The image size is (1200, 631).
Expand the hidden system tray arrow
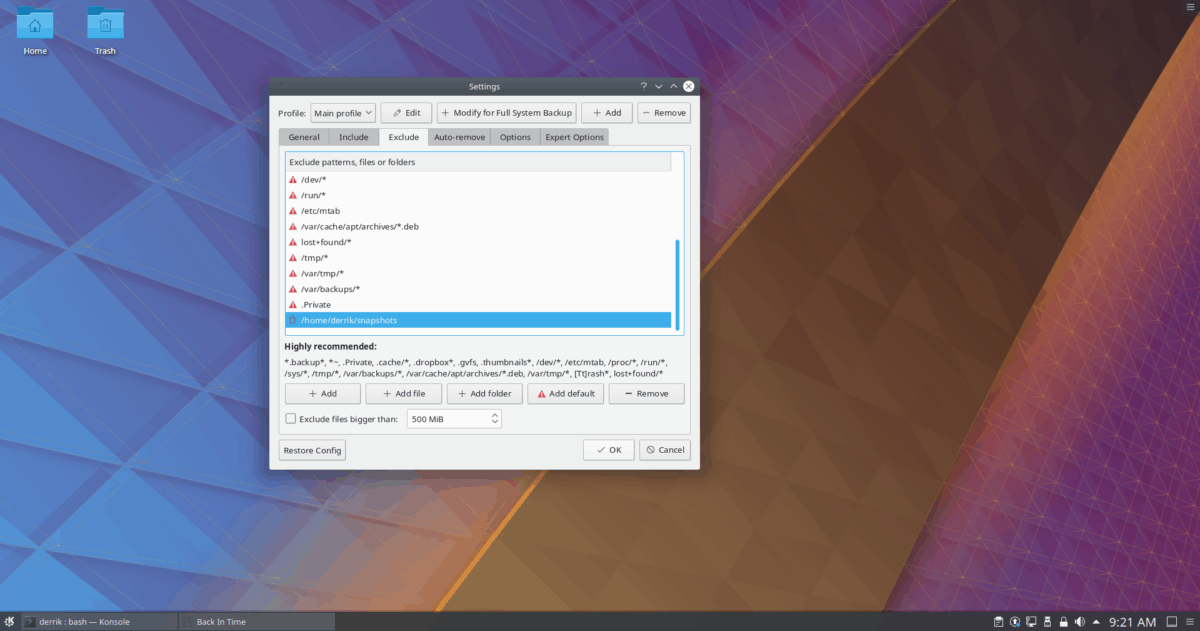1096,621
